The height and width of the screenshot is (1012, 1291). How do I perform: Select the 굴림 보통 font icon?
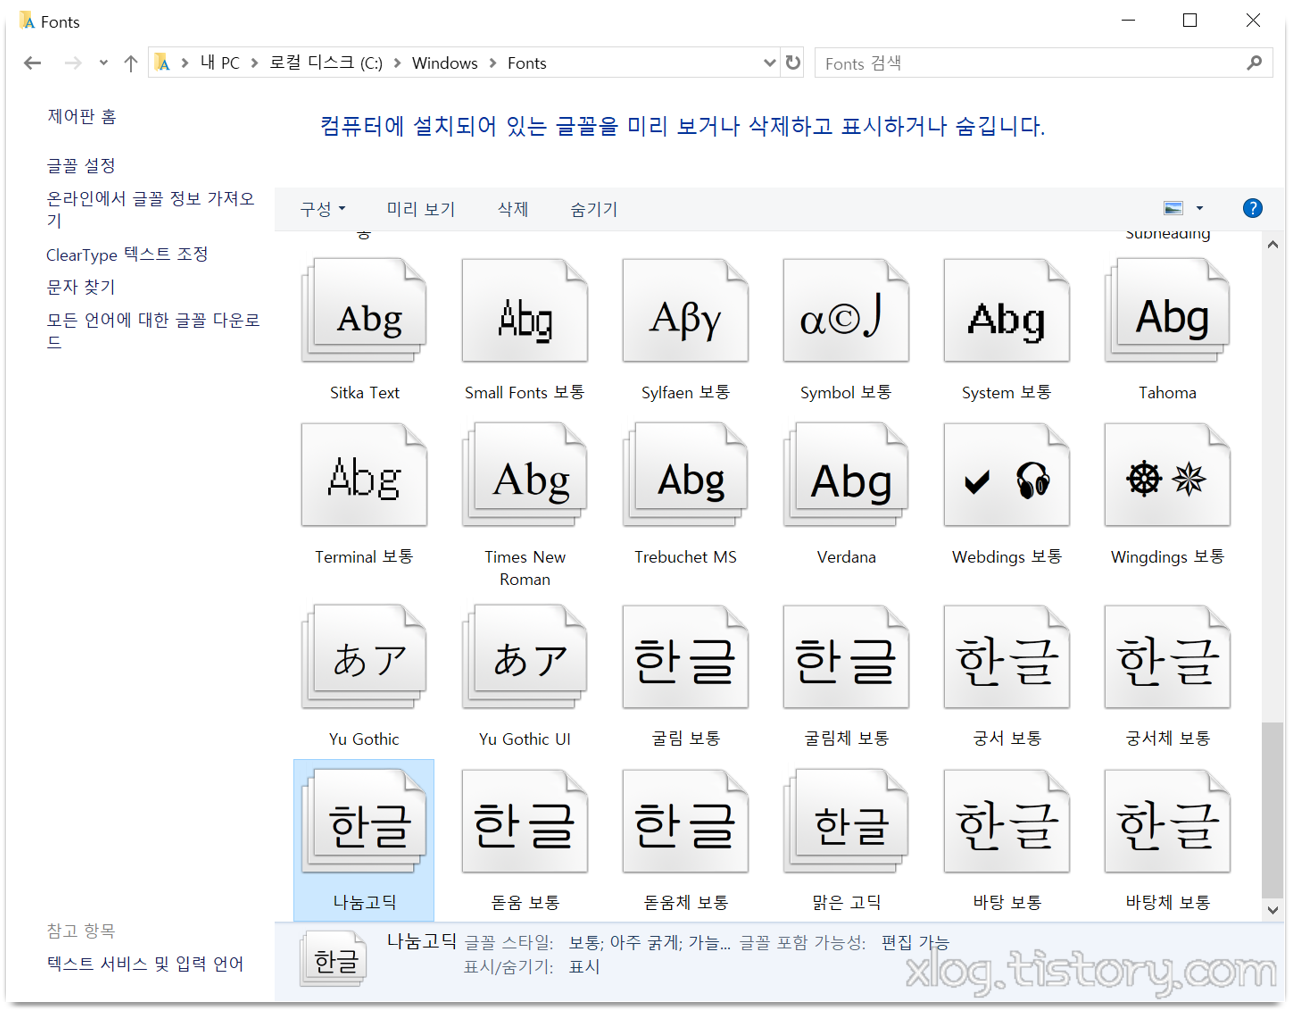click(685, 657)
